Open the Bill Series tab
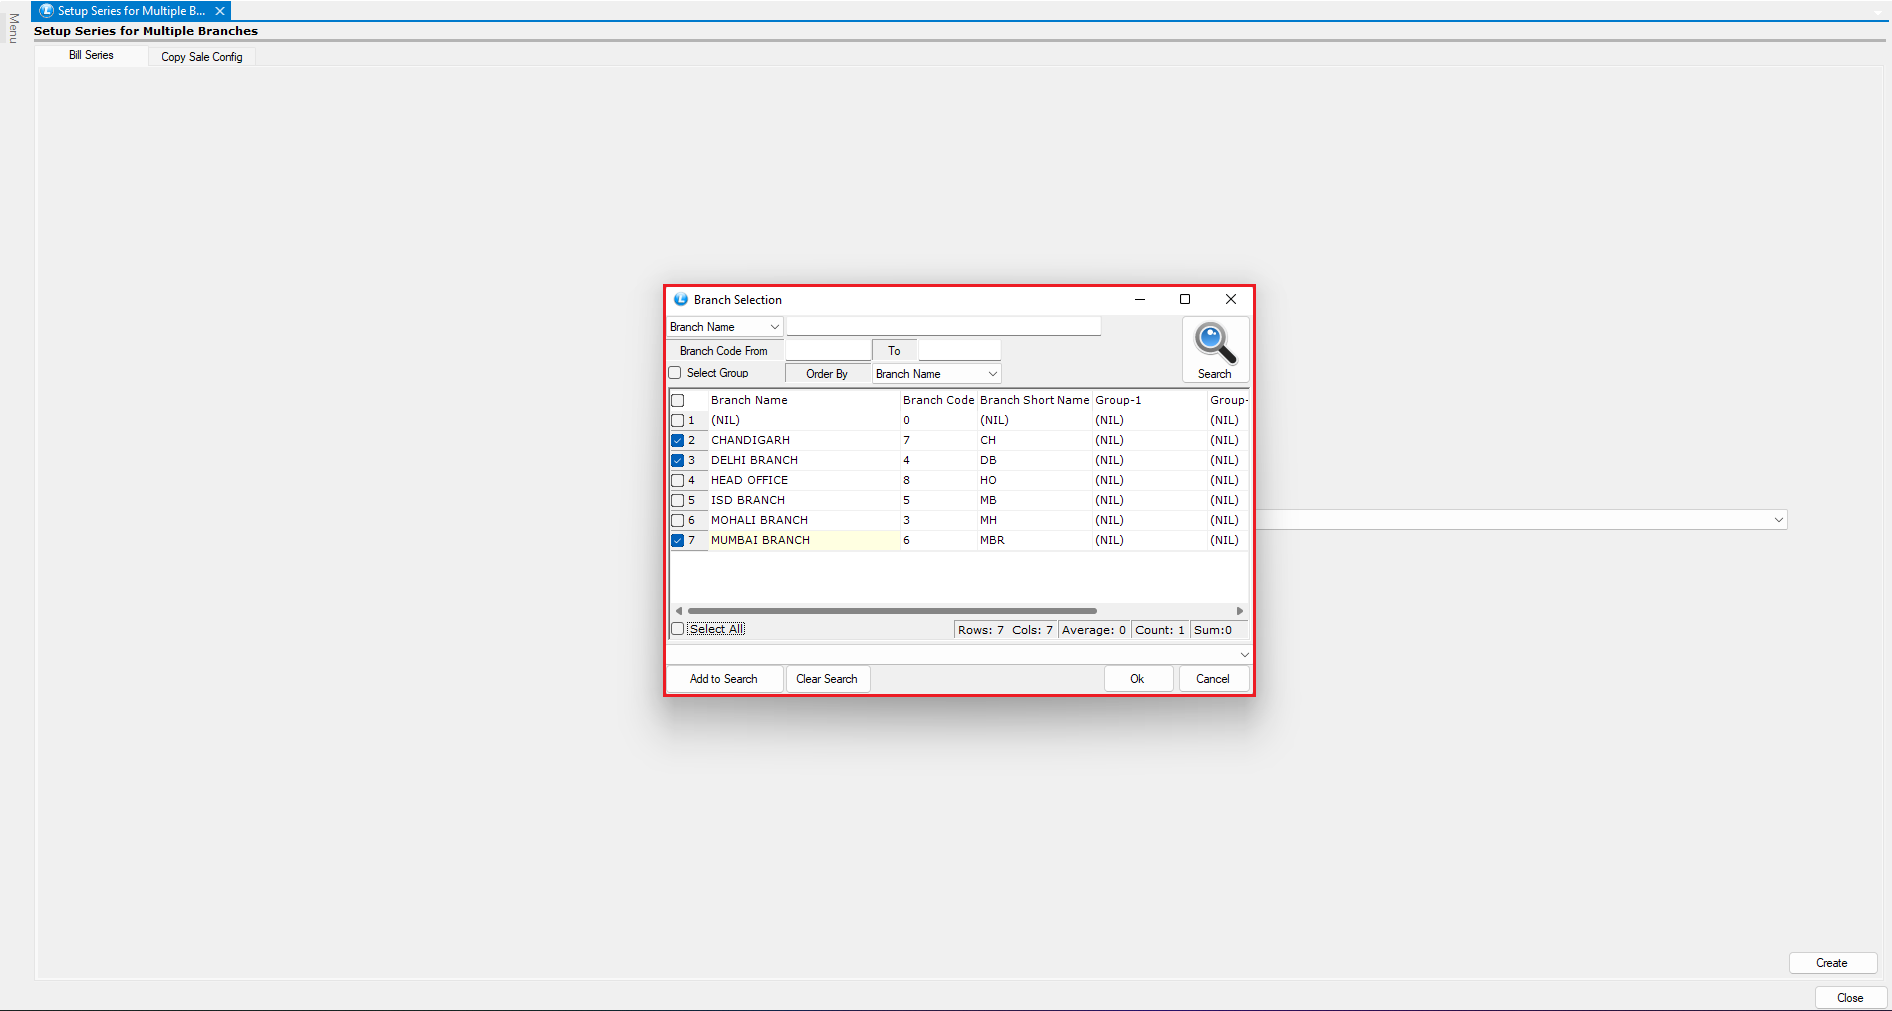1892x1011 pixels. 91,56
